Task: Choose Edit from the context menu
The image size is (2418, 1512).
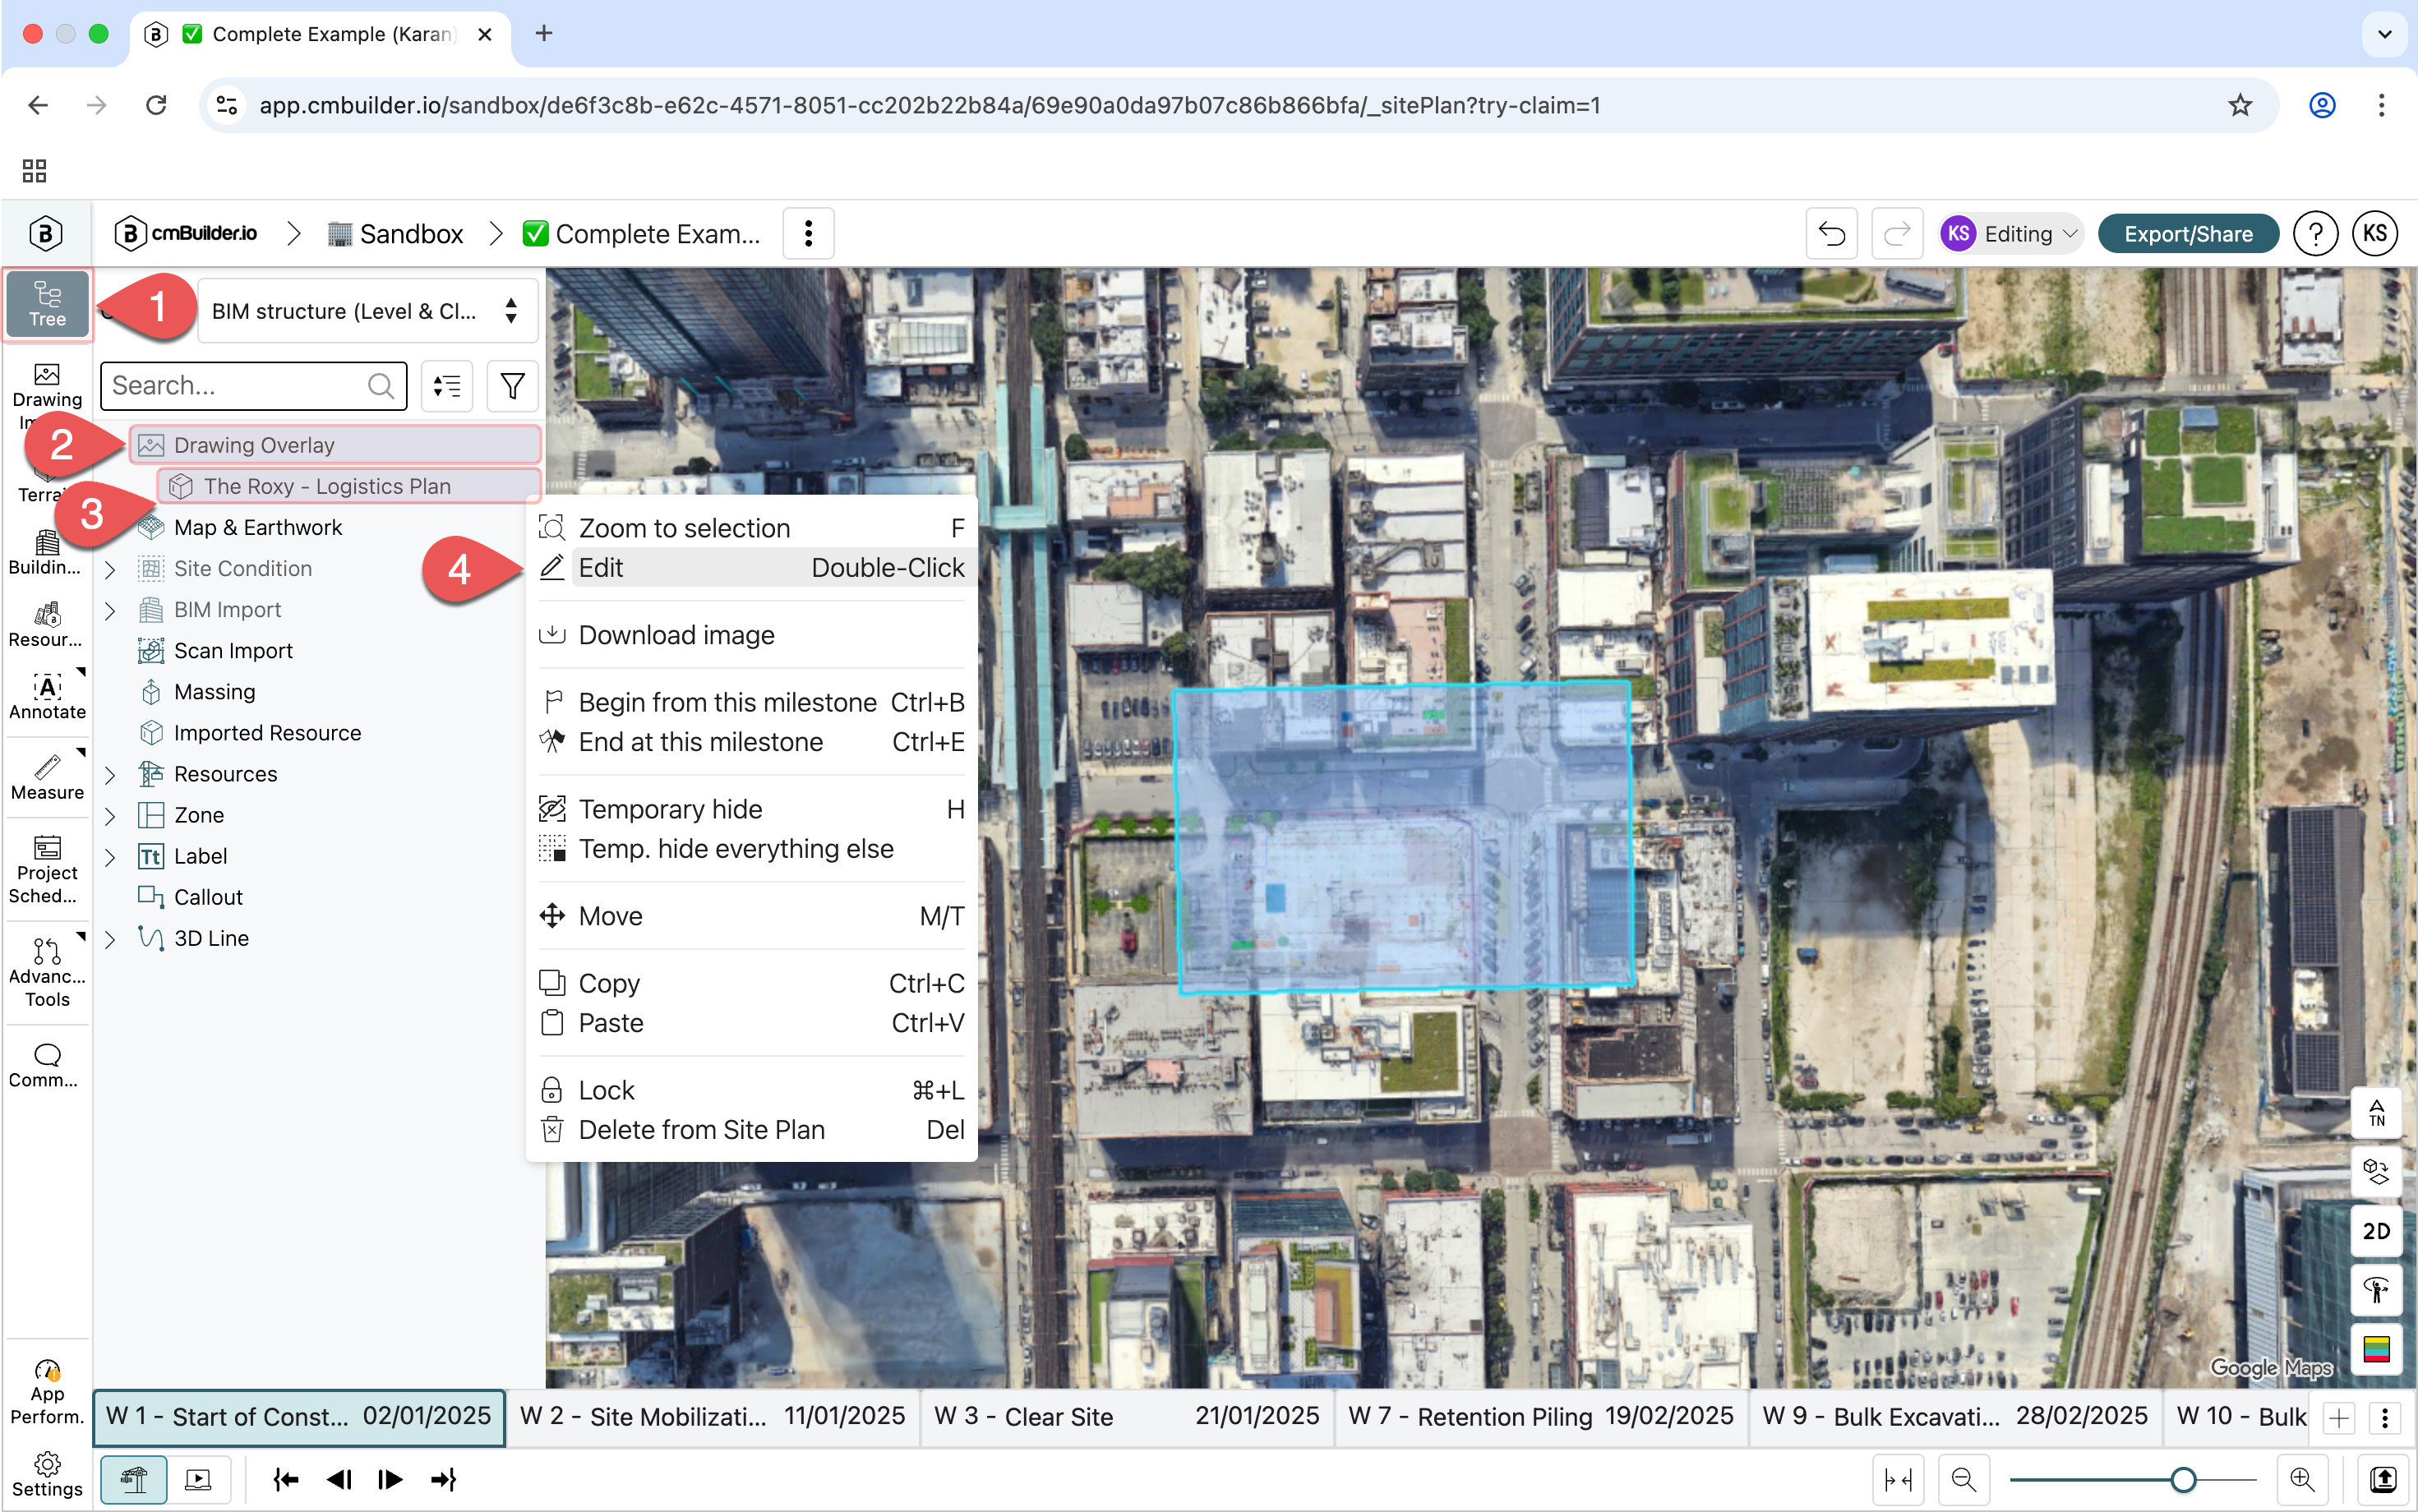Action: (751, 567)
